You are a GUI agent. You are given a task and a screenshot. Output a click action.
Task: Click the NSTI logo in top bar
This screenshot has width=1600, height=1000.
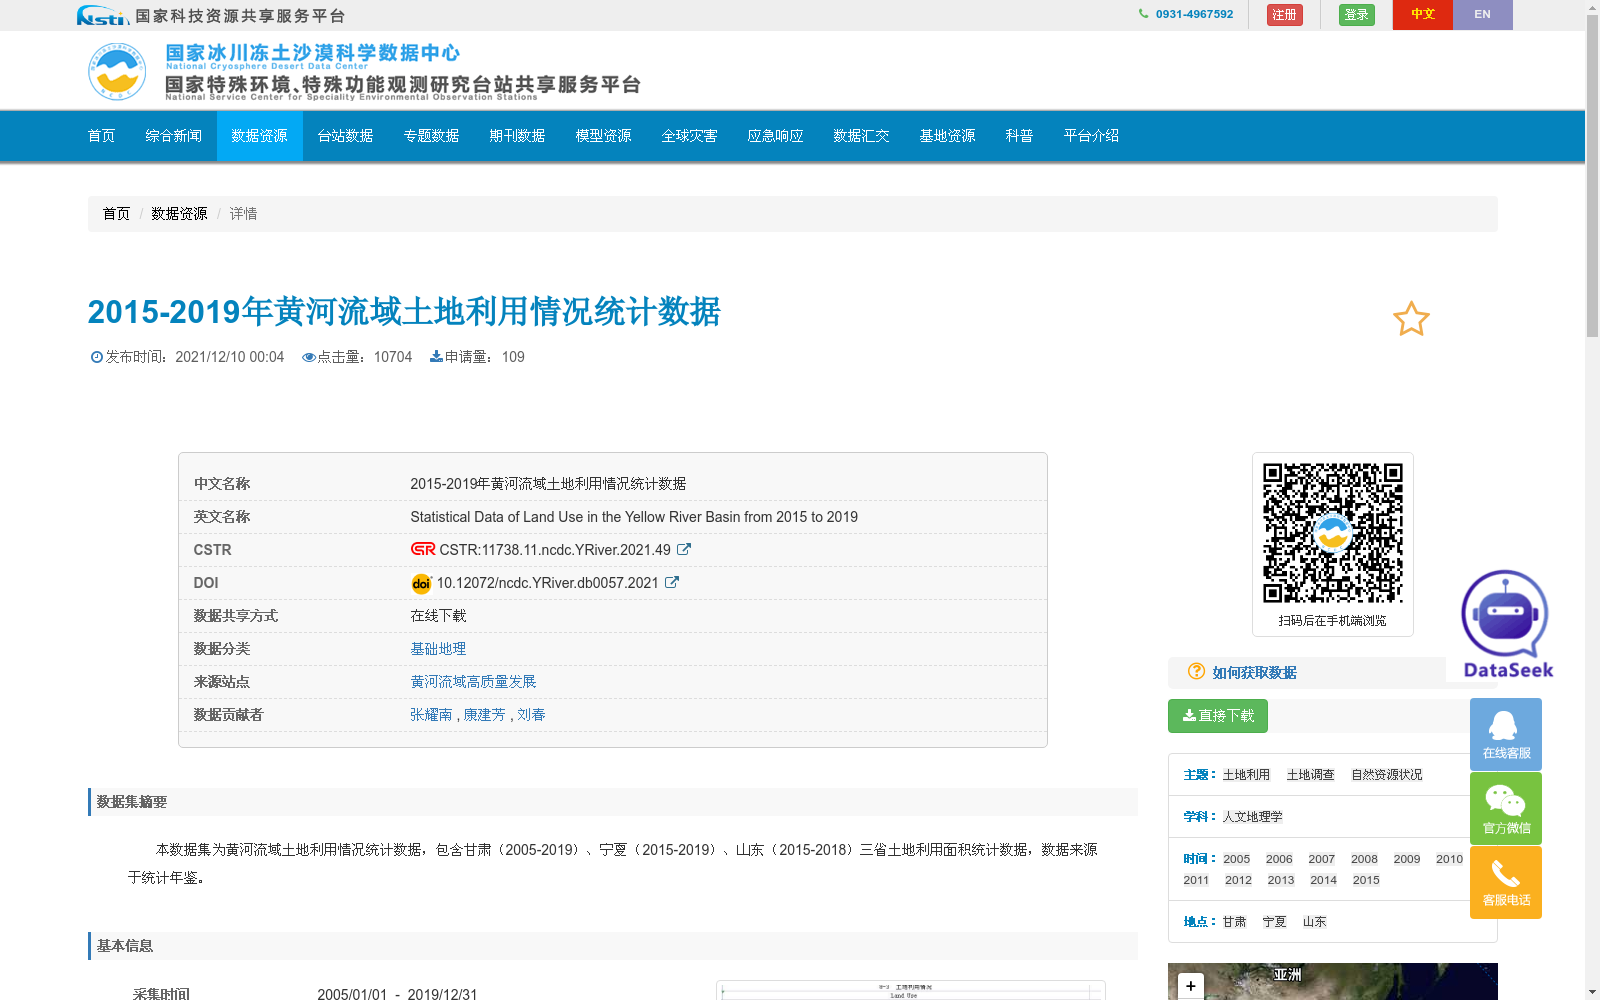pos(102,15)
